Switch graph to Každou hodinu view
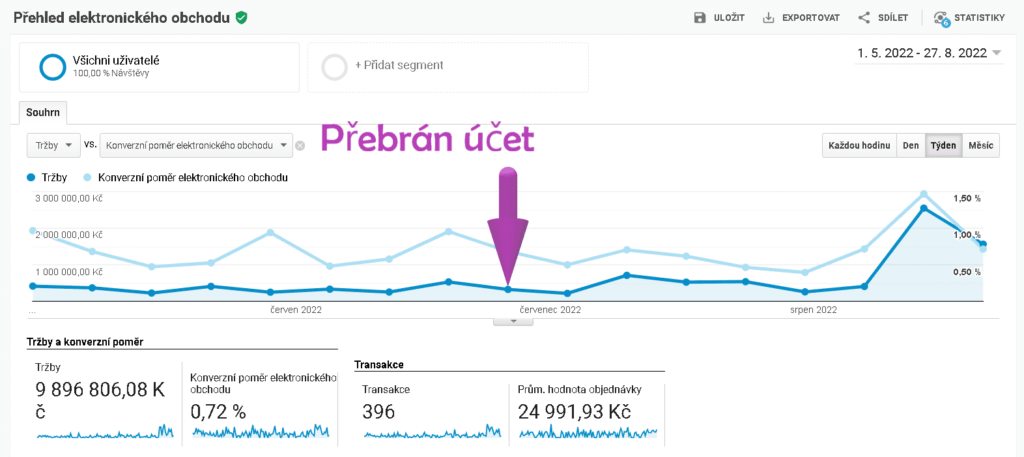 pos(858,146)
